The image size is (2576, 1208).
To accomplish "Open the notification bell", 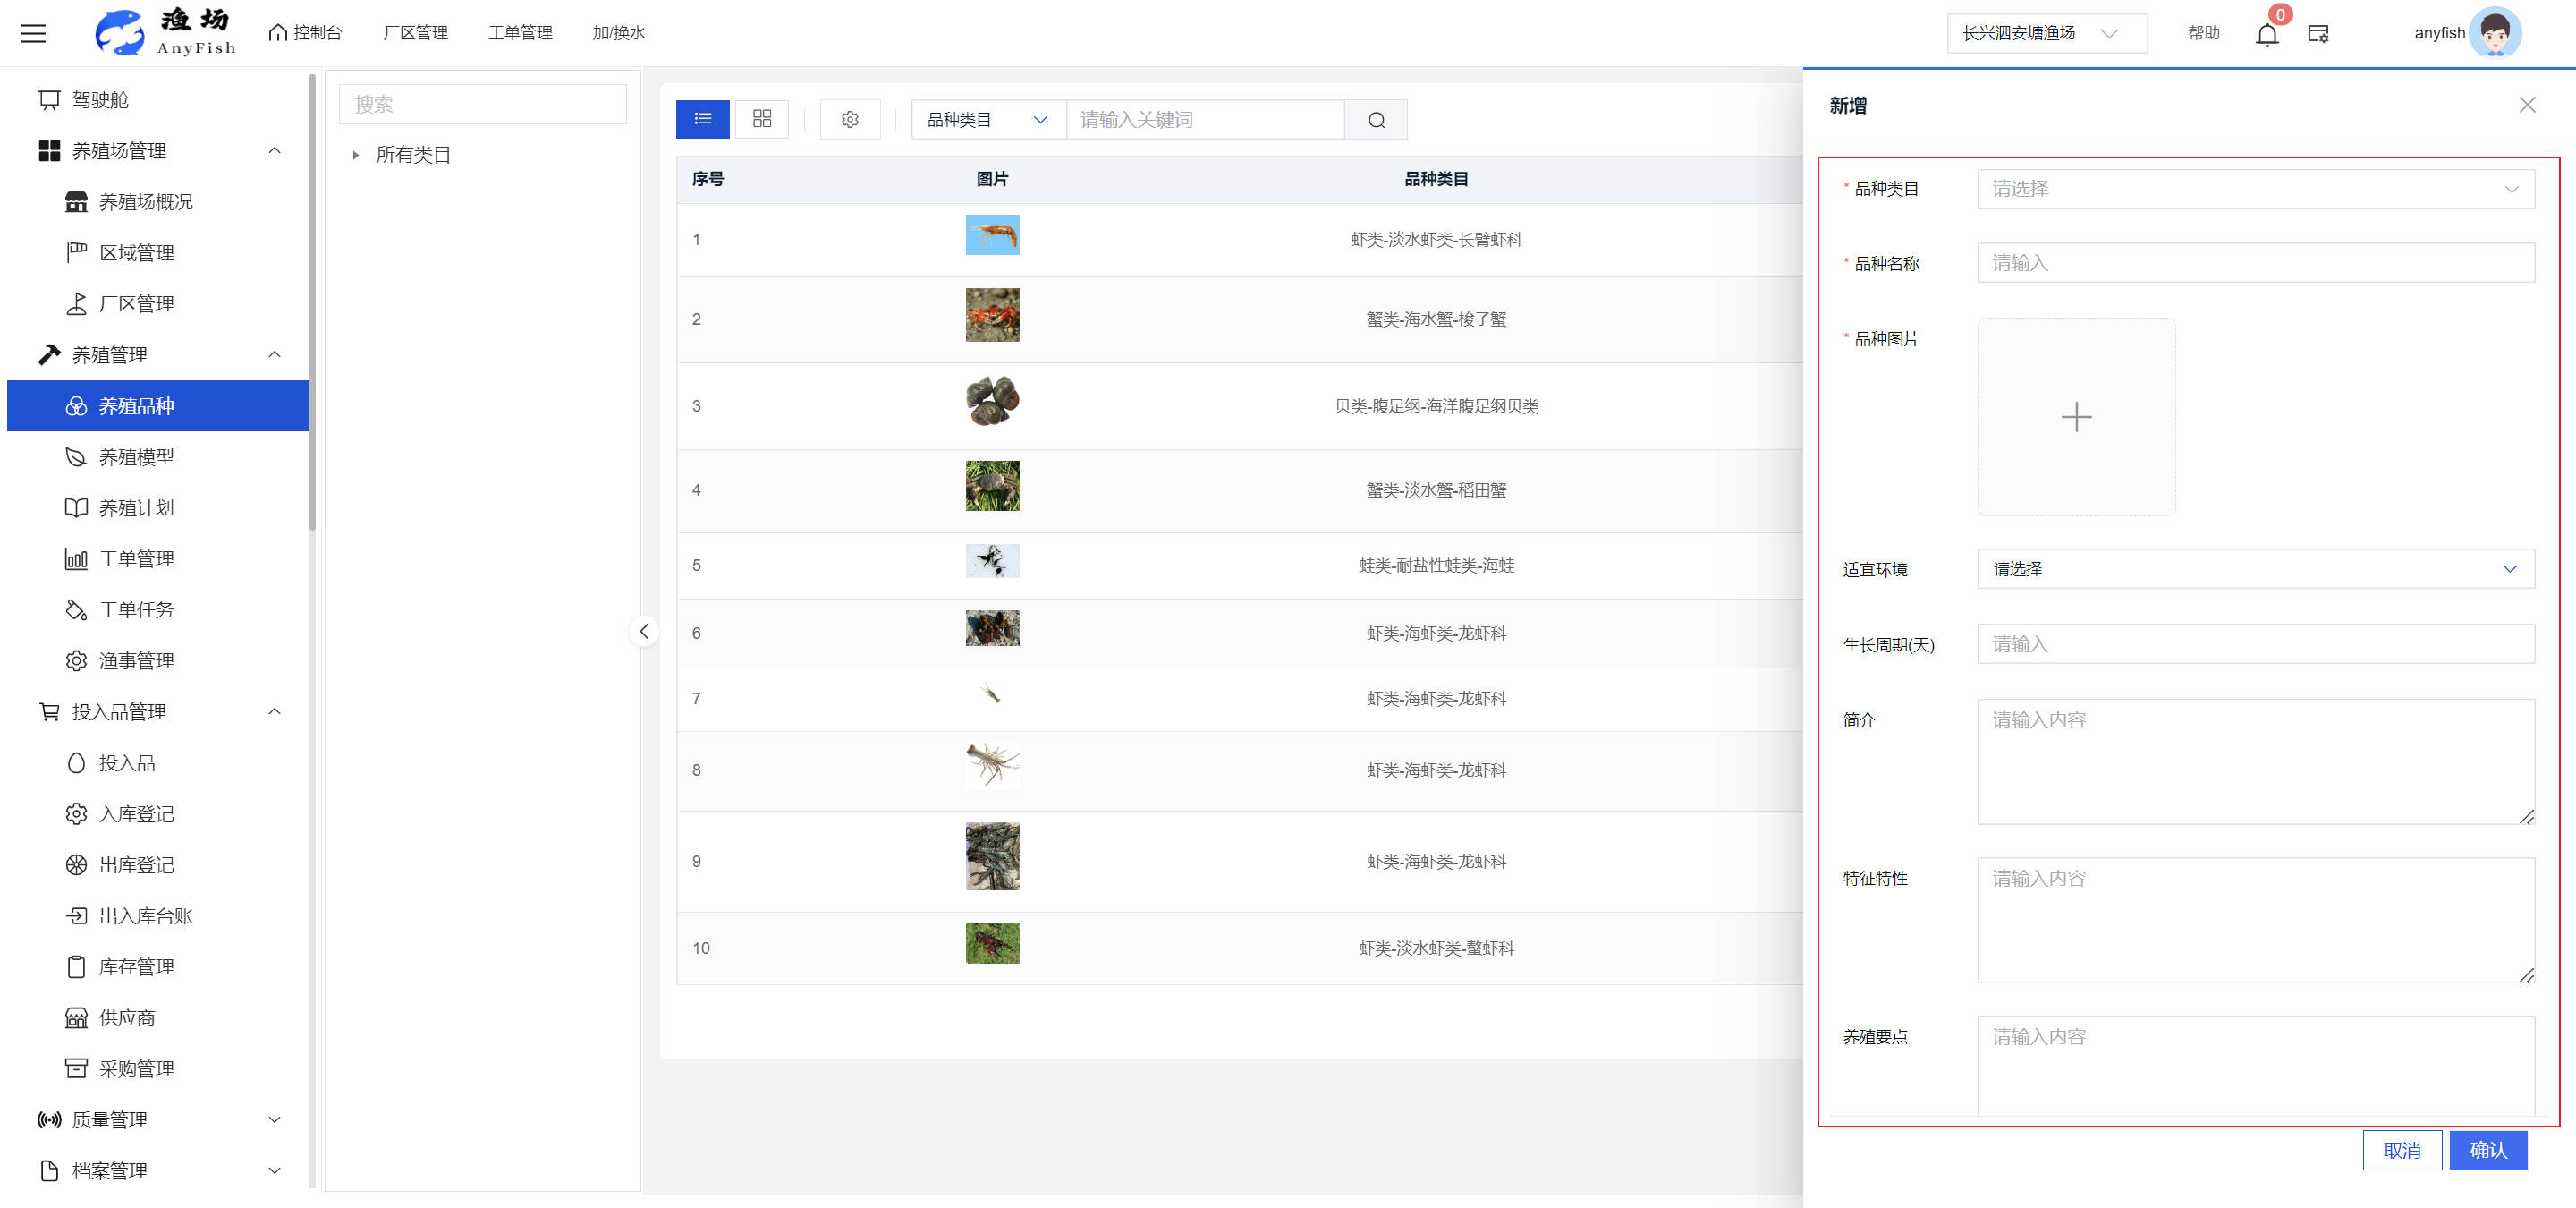I will 2266,35.
